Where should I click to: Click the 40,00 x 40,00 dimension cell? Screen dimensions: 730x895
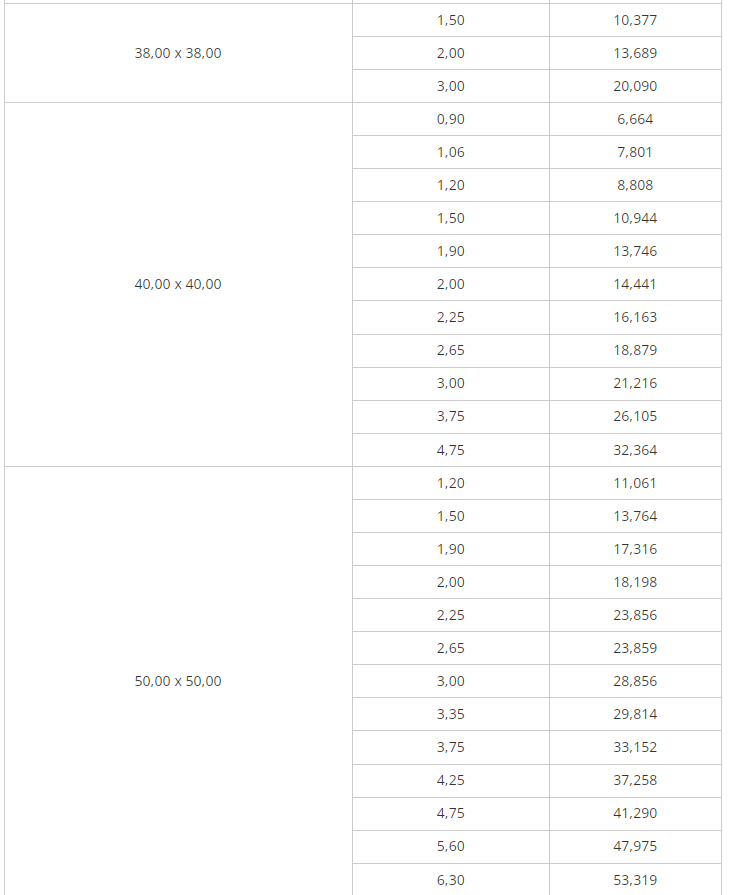(178, 284)
